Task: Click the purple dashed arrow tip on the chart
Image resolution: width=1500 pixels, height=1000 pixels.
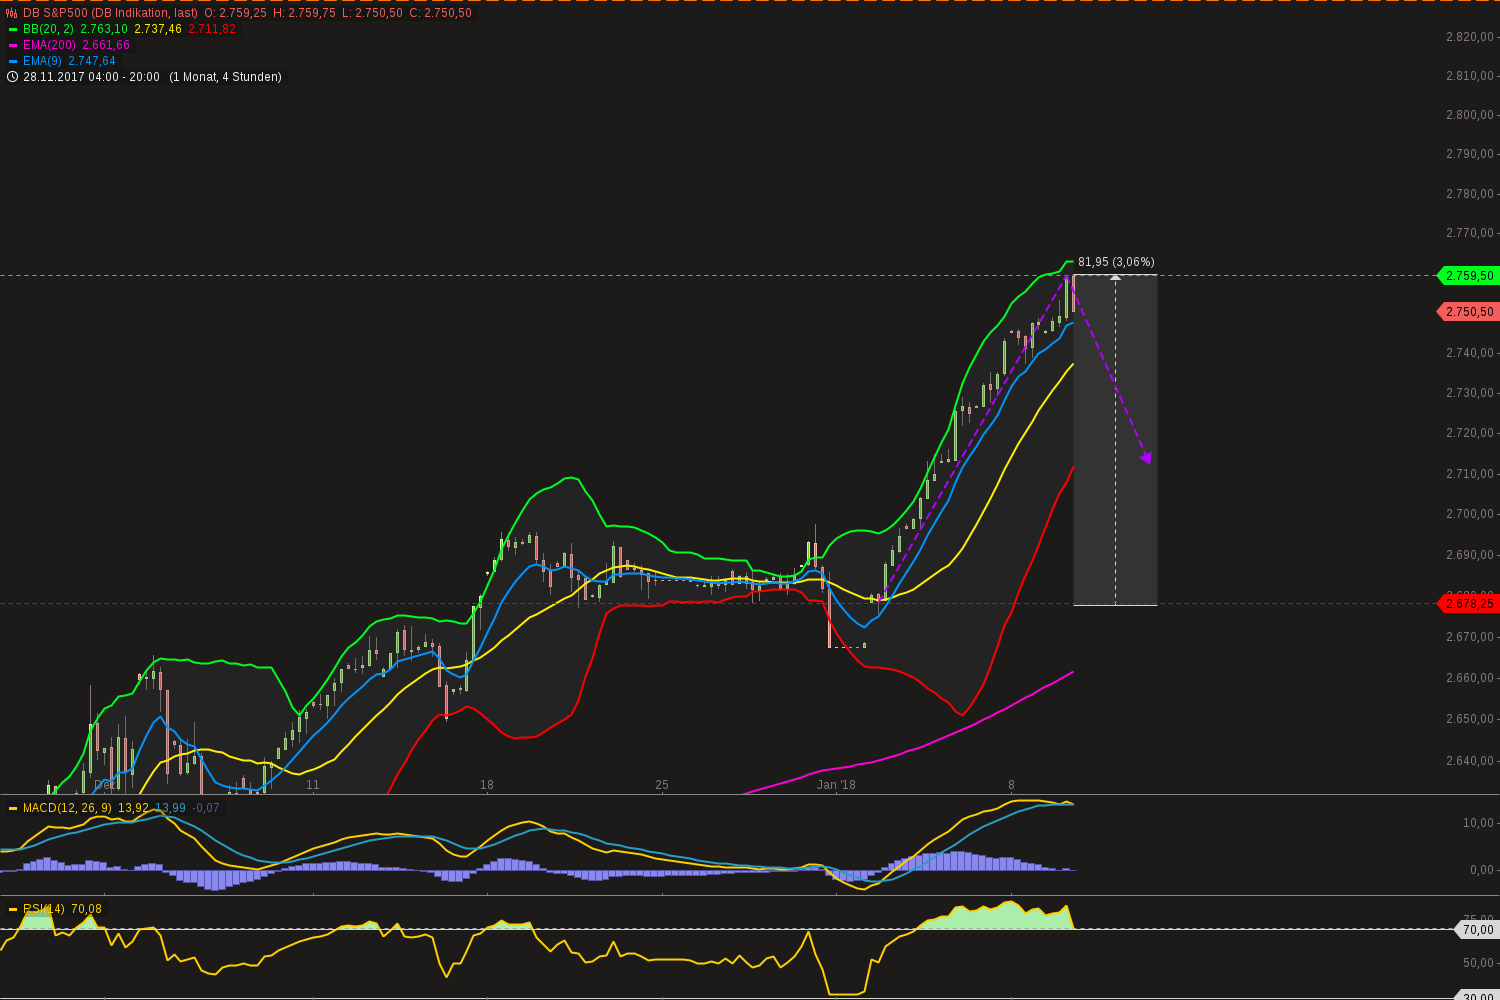Action: point(1146,457)
